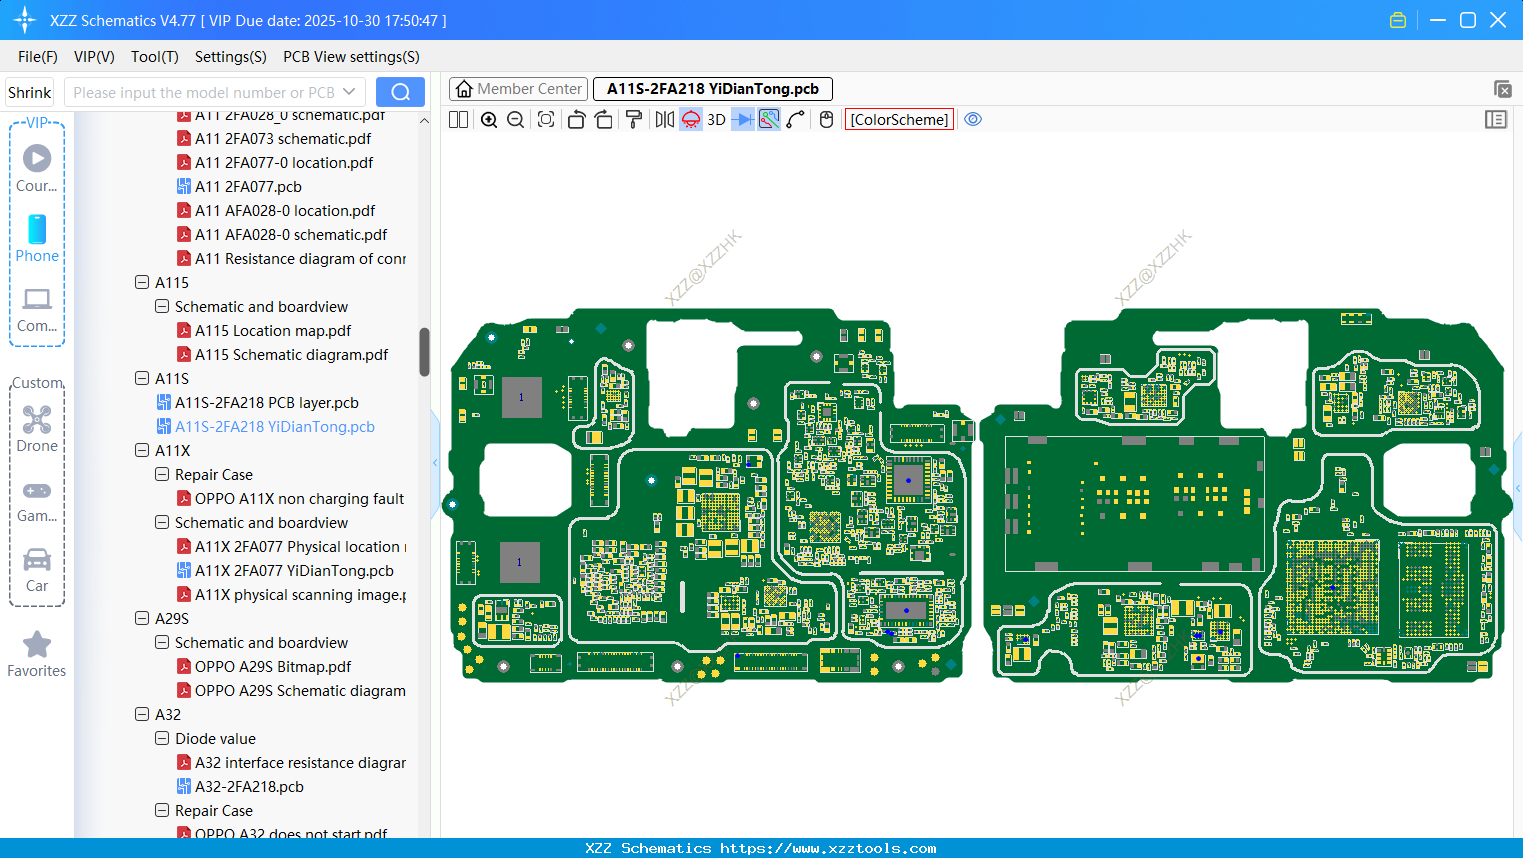The width and height of the screenshot is (1523, 858).
Task: Toggle the diode value display
Action: [x=743, y=120]
